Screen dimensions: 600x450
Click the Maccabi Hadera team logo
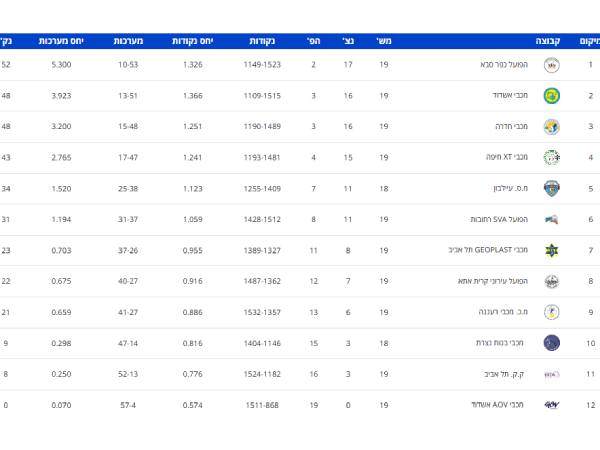[x=551, y=127]
